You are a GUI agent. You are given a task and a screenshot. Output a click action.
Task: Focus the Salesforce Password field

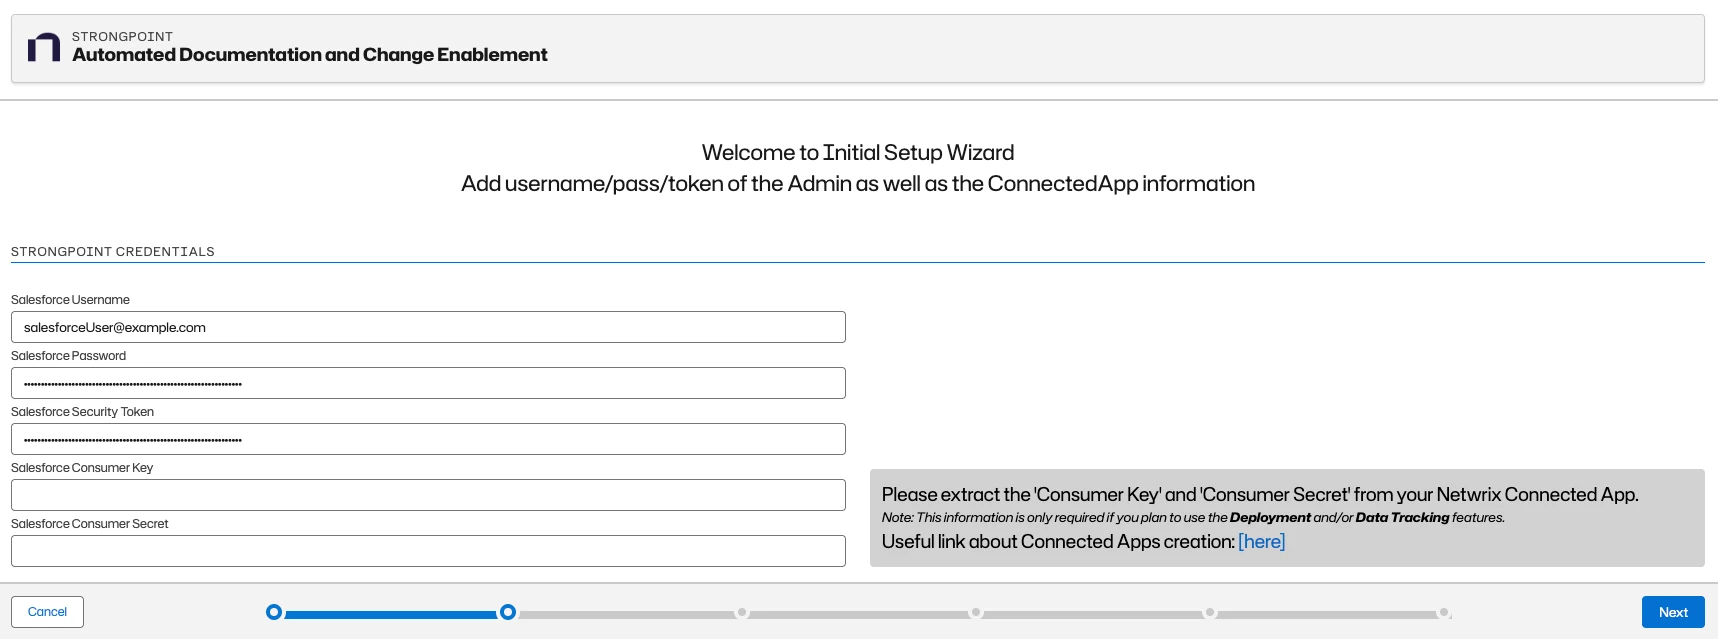click(428, 383)
